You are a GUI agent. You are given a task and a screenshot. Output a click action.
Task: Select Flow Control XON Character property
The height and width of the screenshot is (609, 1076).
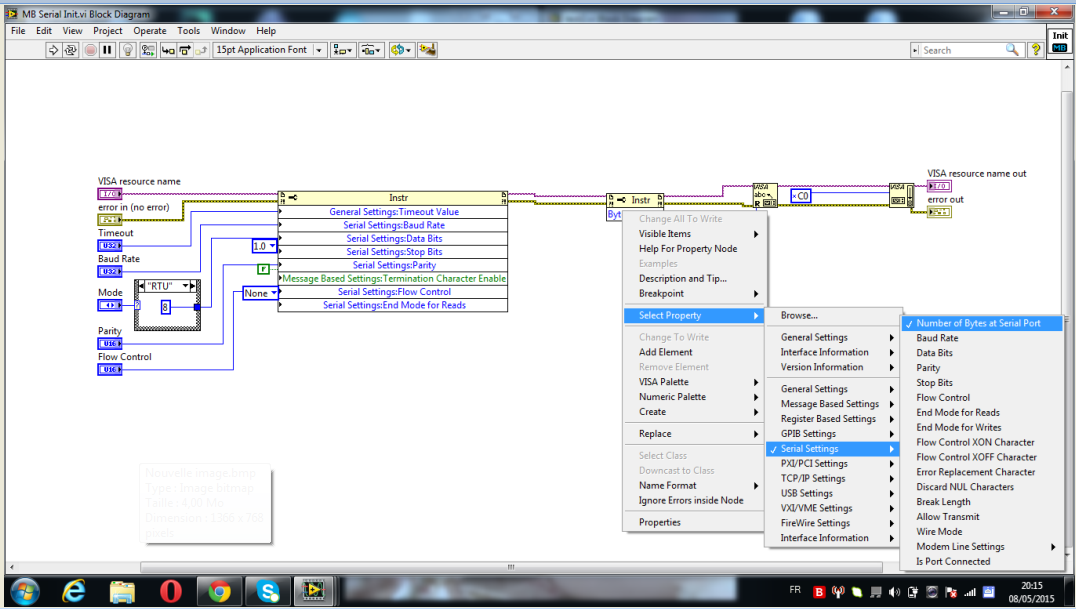tap(982, 442)
